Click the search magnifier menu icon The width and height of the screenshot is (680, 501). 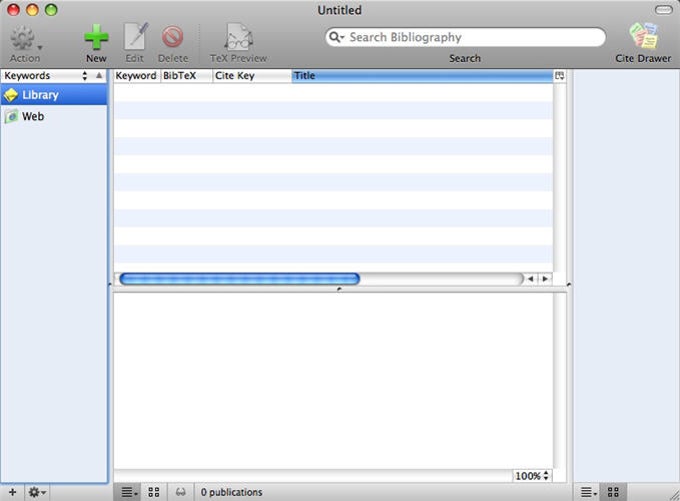(336, 37)
